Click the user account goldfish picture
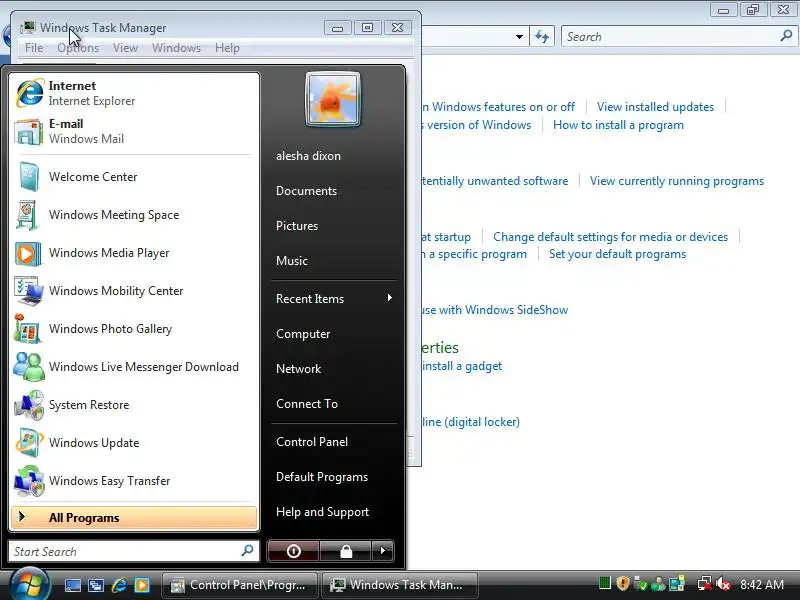Viewport: 800px width, 600px height. [333, 99]
